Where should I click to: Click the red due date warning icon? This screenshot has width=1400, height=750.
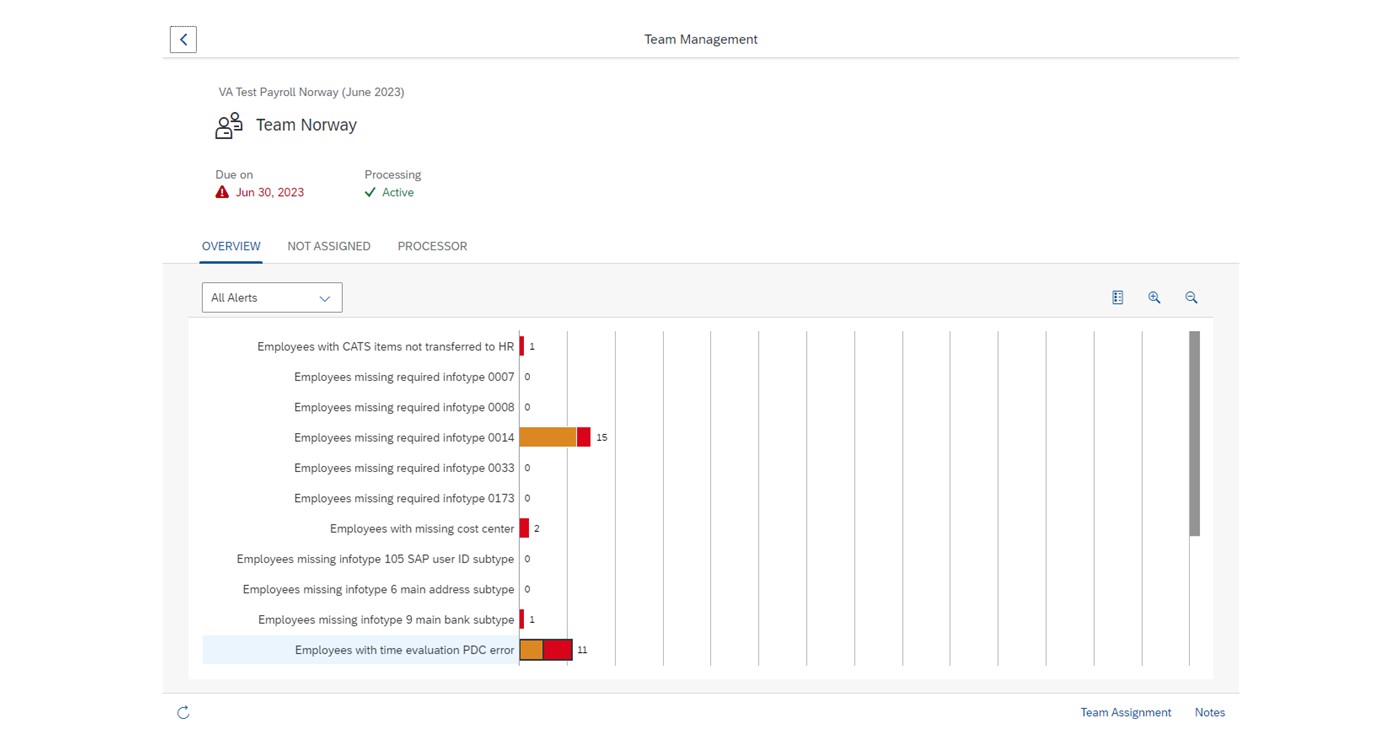pyautogui.click(x=222, y=192)
